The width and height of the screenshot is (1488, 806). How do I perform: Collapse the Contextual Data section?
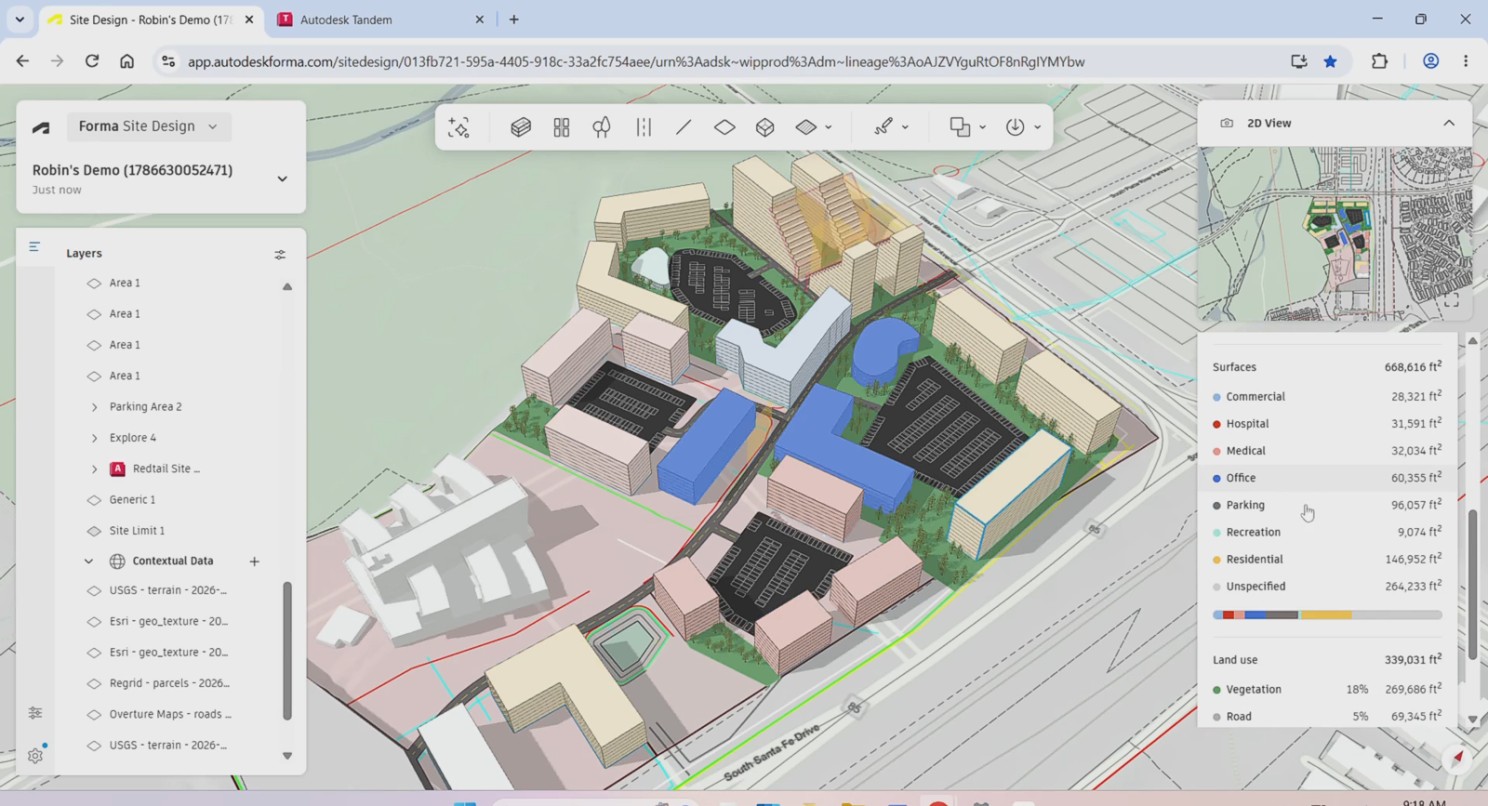tap(89, 561)
